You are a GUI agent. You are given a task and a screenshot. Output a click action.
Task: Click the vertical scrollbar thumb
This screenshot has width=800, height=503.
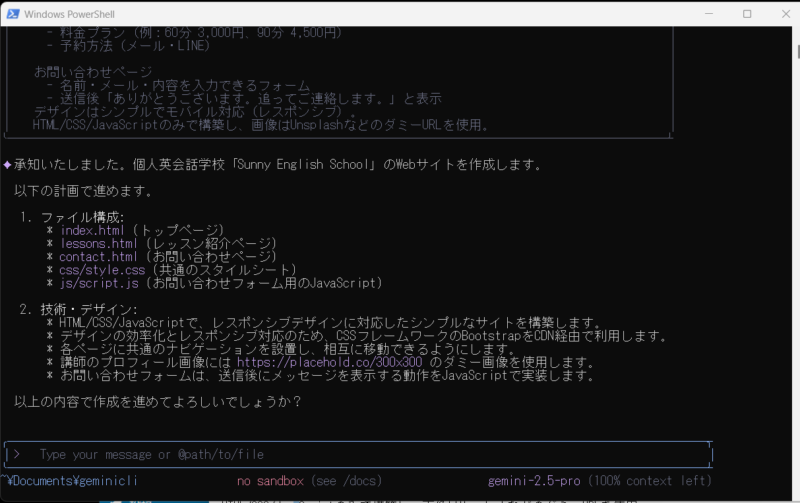point(798,52)
